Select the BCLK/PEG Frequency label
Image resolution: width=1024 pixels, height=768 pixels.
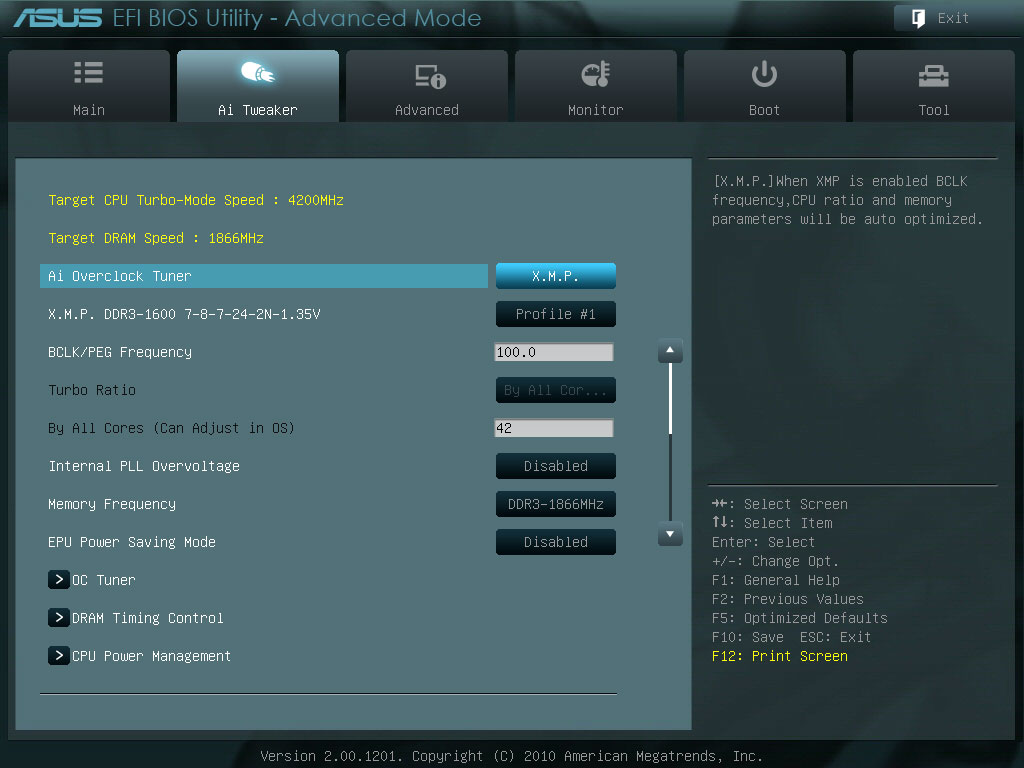120,352
